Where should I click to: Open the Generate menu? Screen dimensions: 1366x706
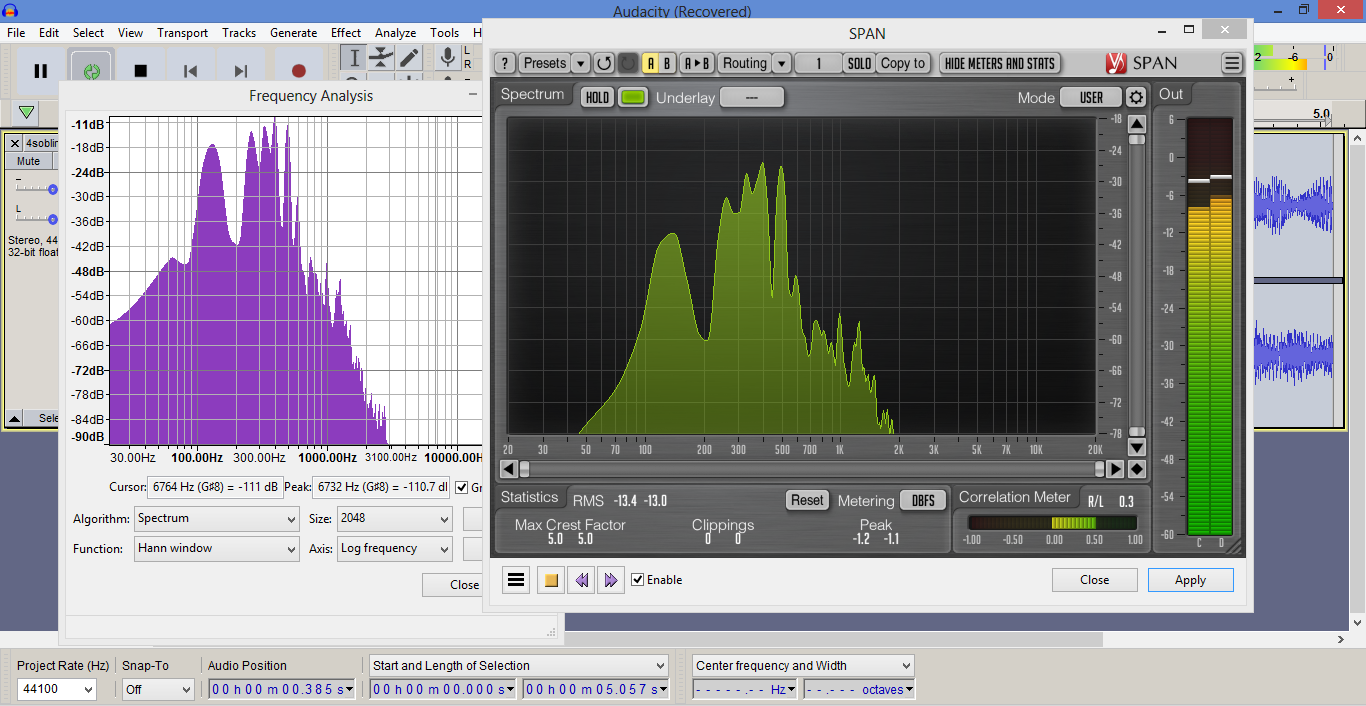click(293, 33)
